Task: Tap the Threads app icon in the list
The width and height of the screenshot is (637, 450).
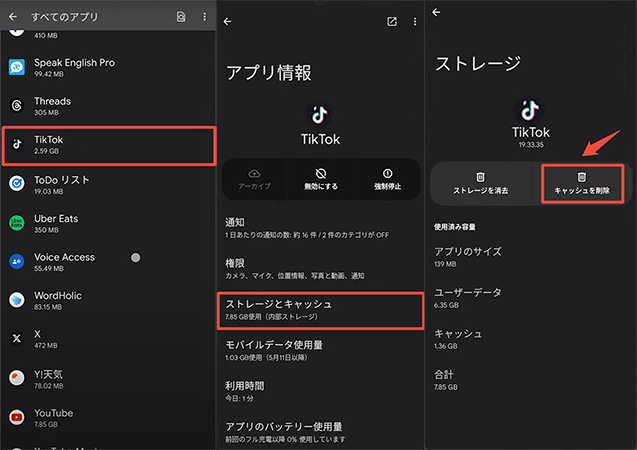Action: [x=17, y=105]
